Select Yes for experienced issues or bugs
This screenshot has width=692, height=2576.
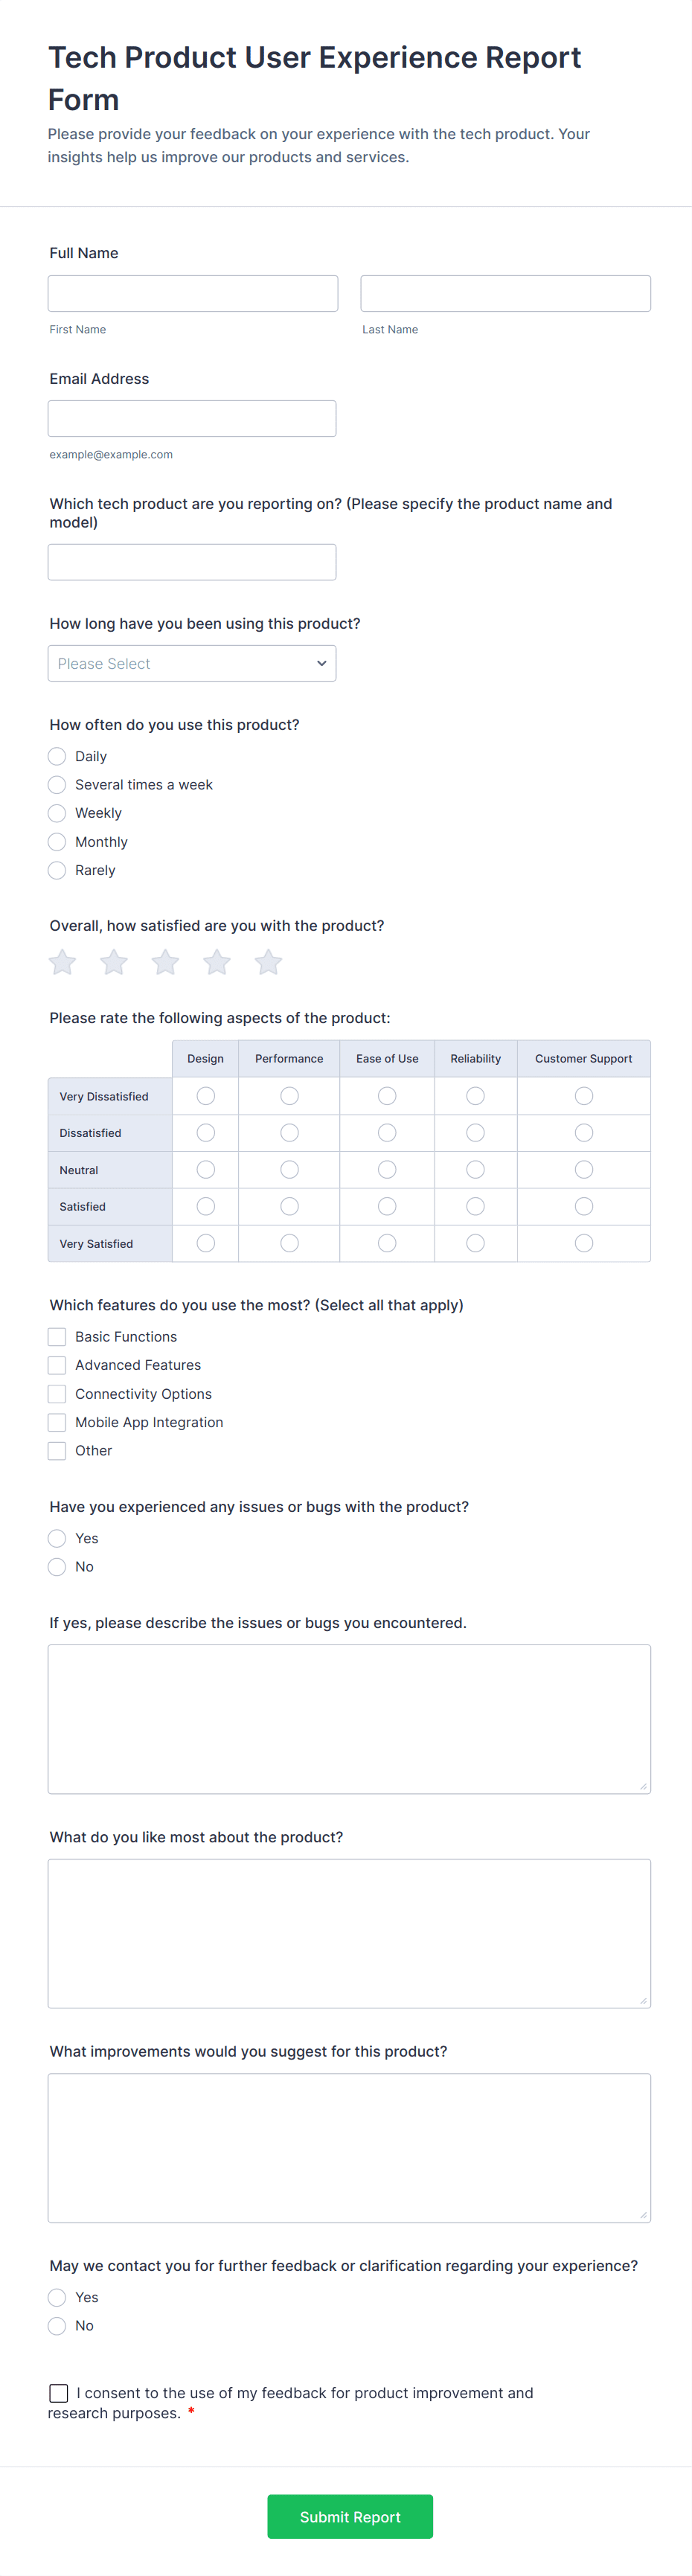(x=58, y=1538)
